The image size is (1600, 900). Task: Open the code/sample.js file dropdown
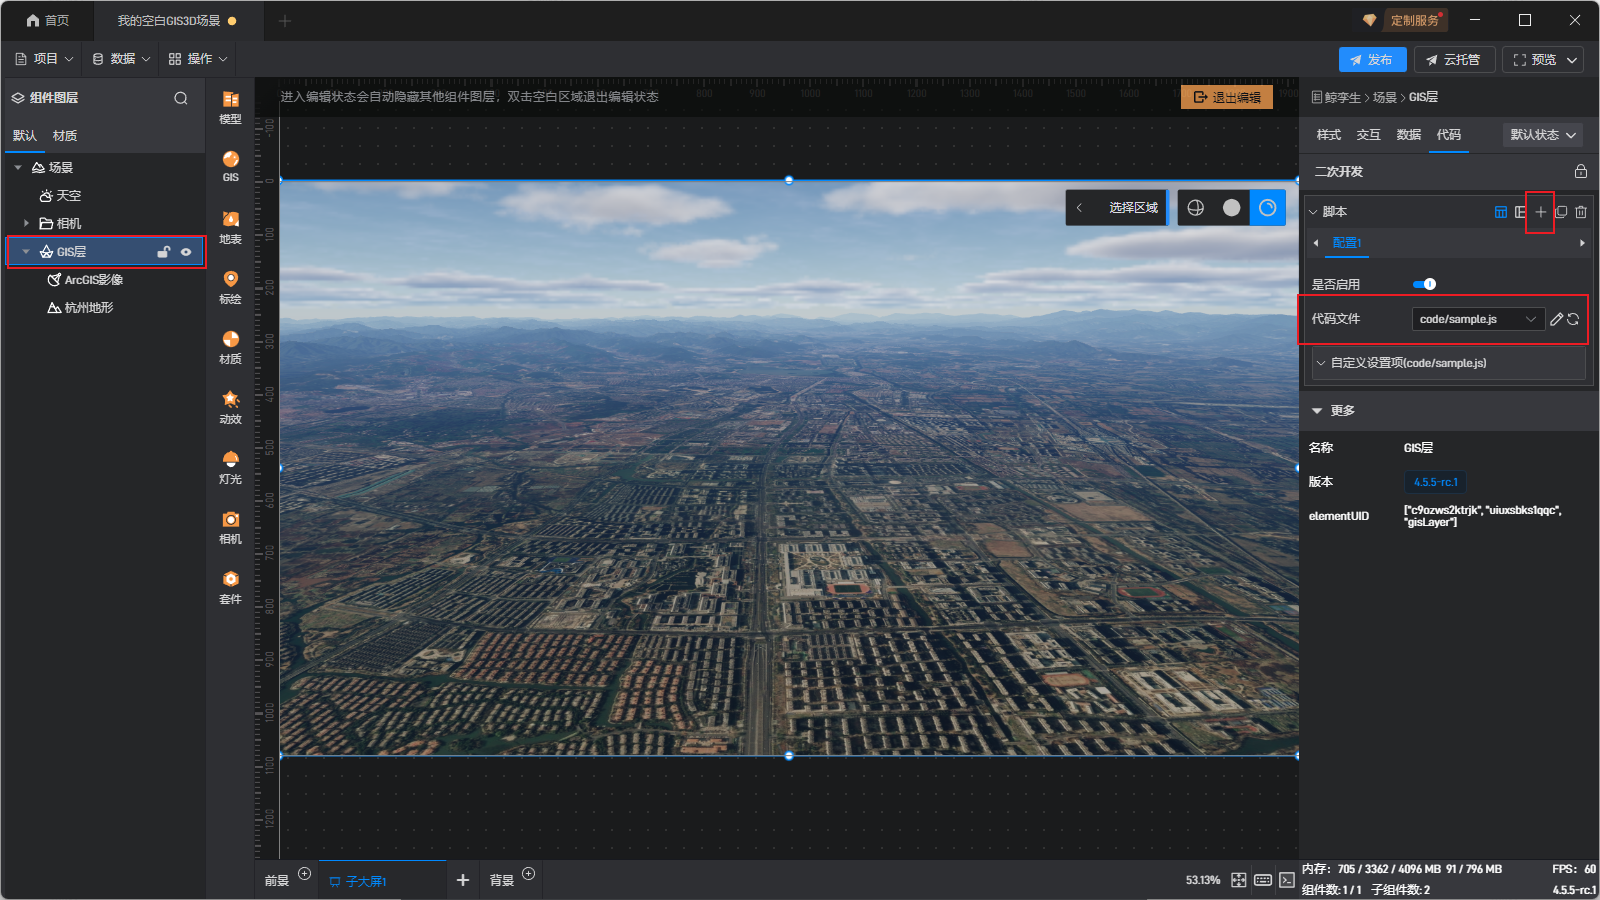(1476, 319)
